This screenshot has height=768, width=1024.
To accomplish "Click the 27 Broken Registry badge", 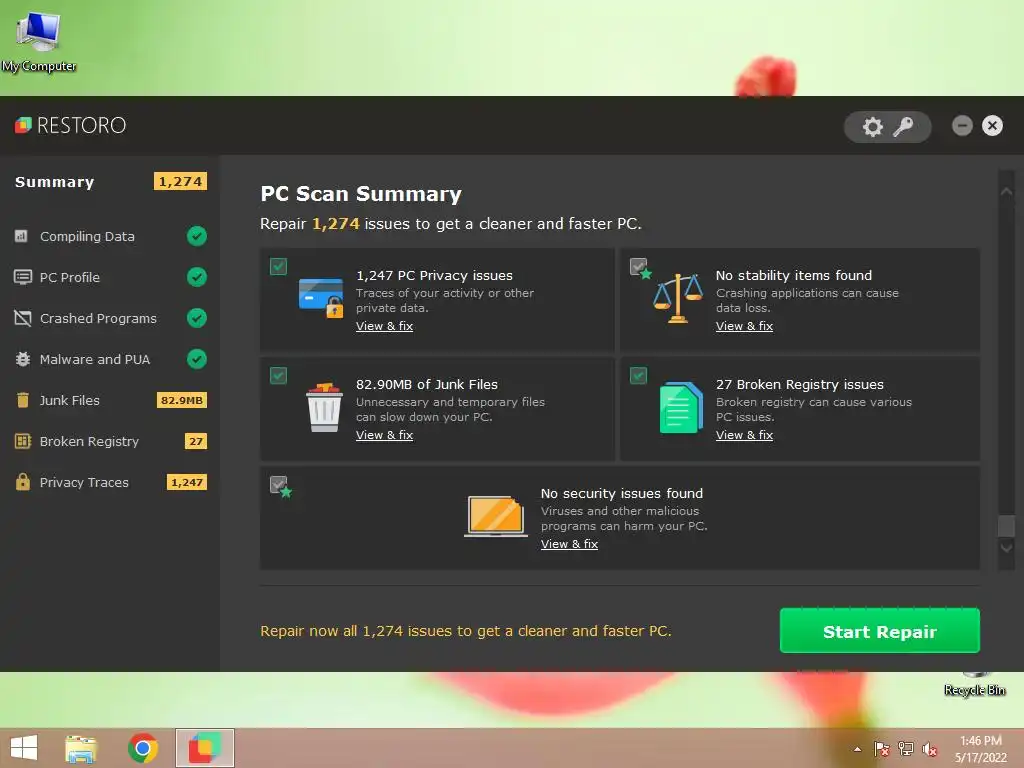I will click(x=196, y=441).
